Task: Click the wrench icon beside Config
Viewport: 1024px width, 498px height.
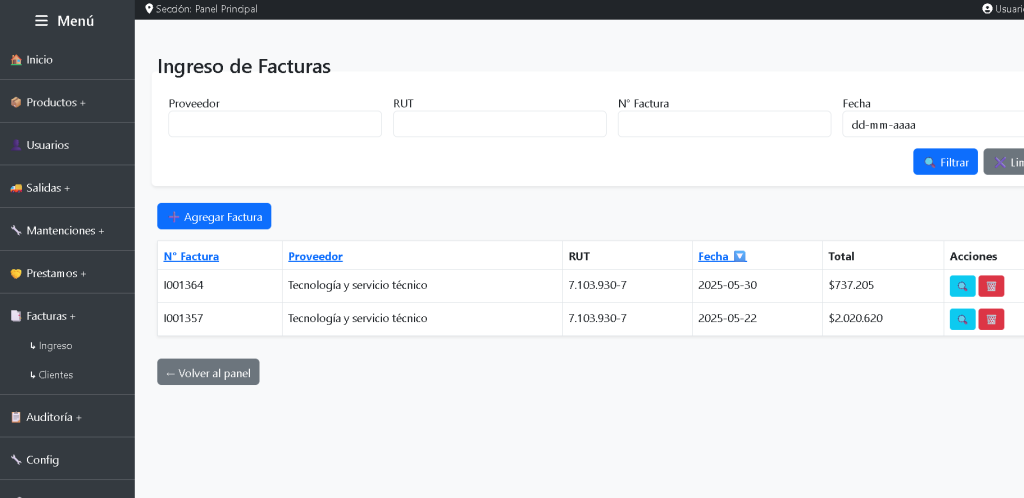Action: 16,460
